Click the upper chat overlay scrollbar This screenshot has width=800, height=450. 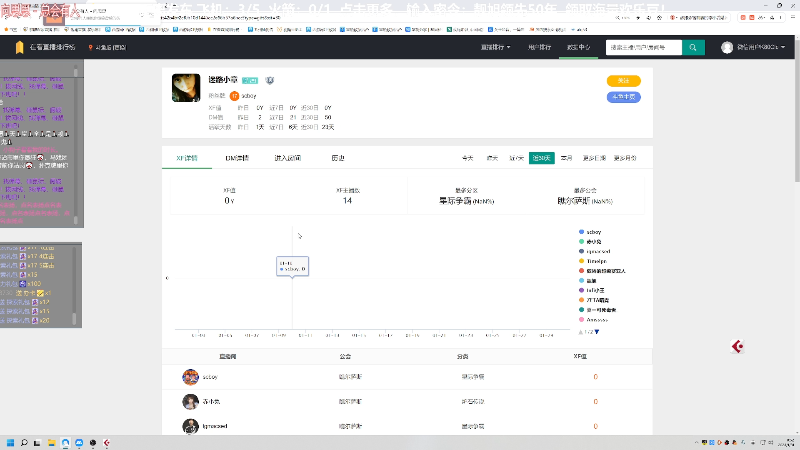coord(76,145)
